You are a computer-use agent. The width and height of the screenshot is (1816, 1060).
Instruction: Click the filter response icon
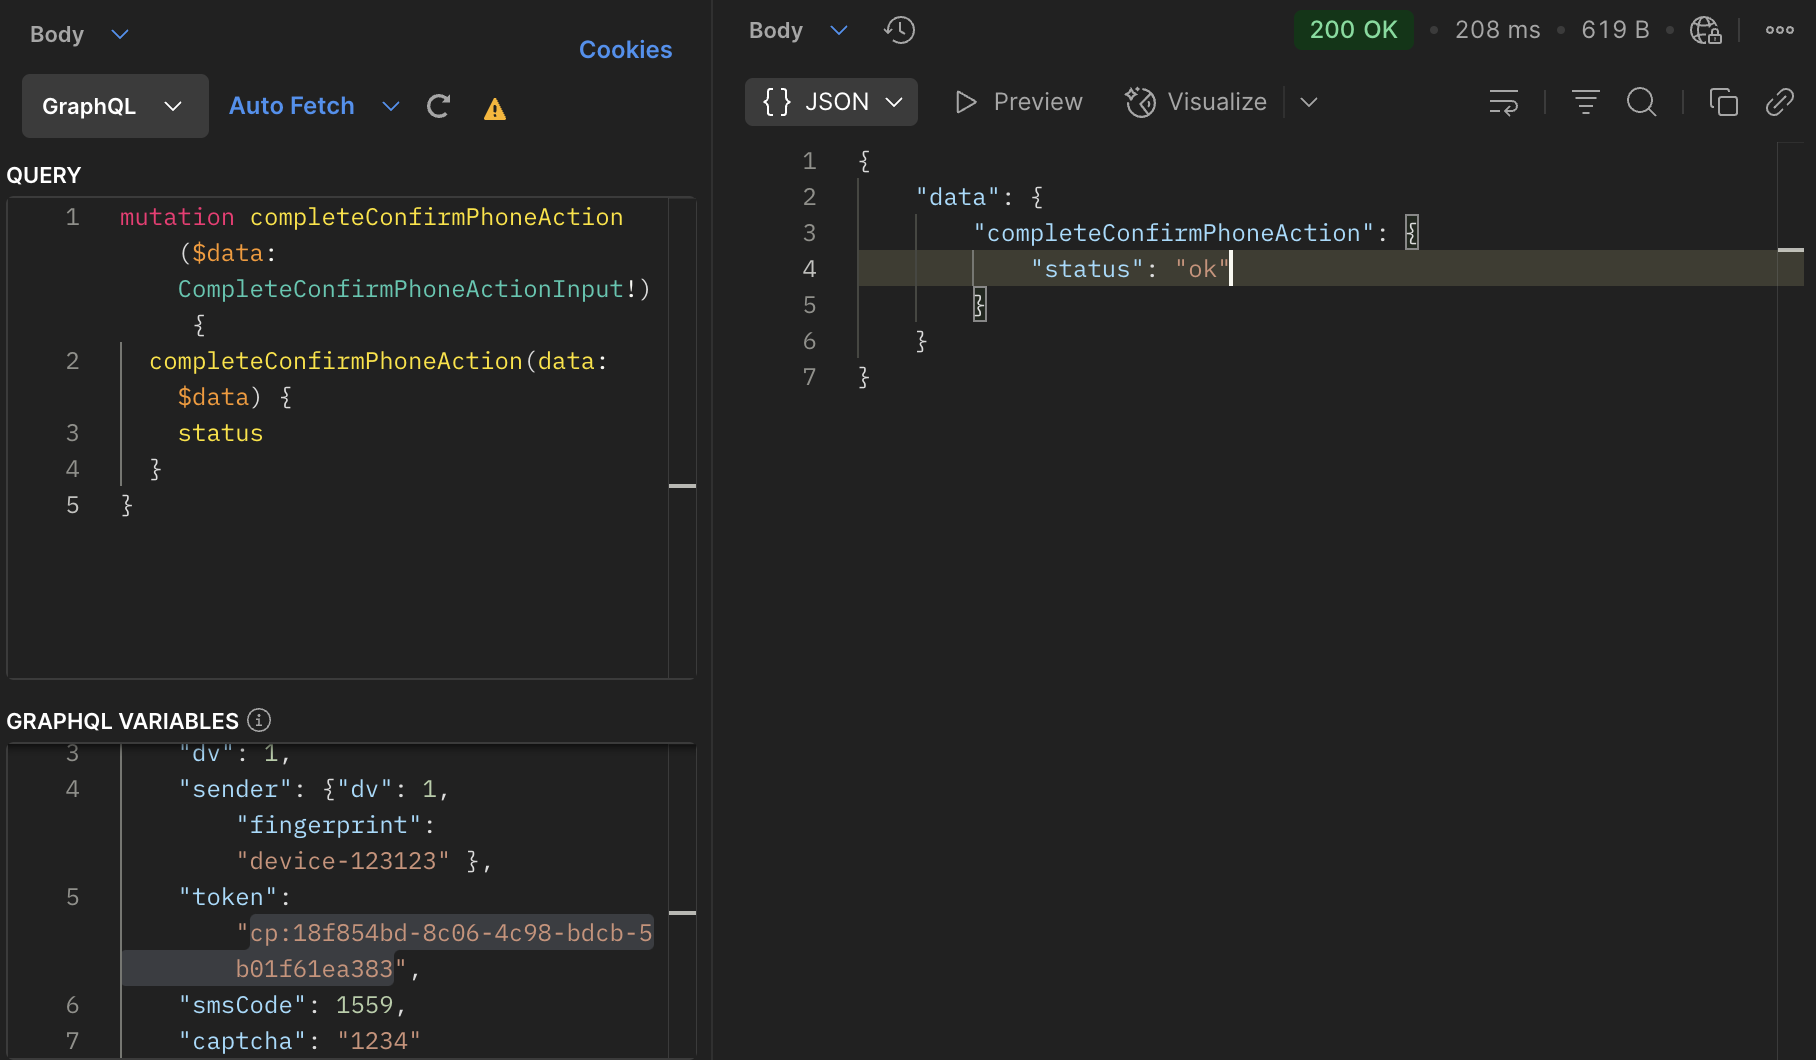point(1585,102)
